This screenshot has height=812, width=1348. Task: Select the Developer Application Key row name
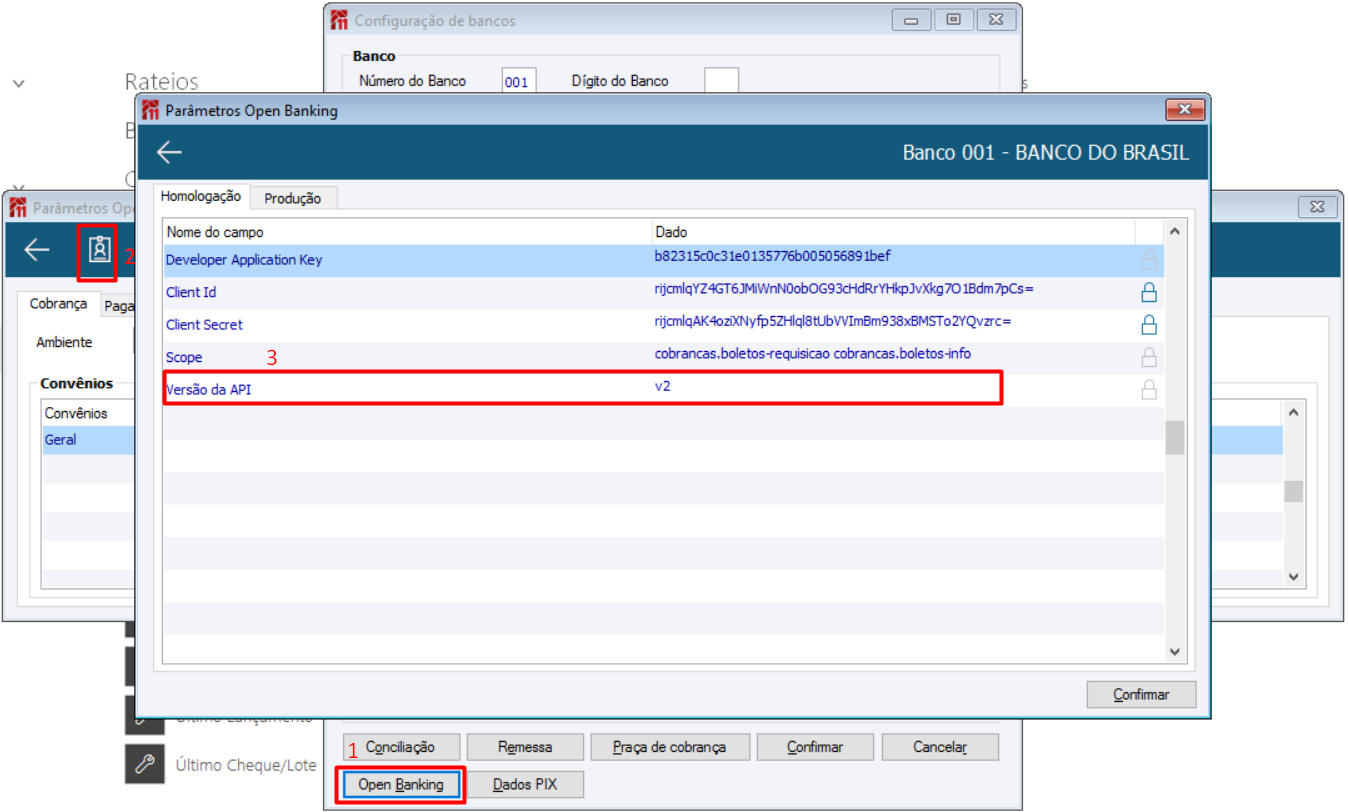pyautogui.click(x=244, y=260)
